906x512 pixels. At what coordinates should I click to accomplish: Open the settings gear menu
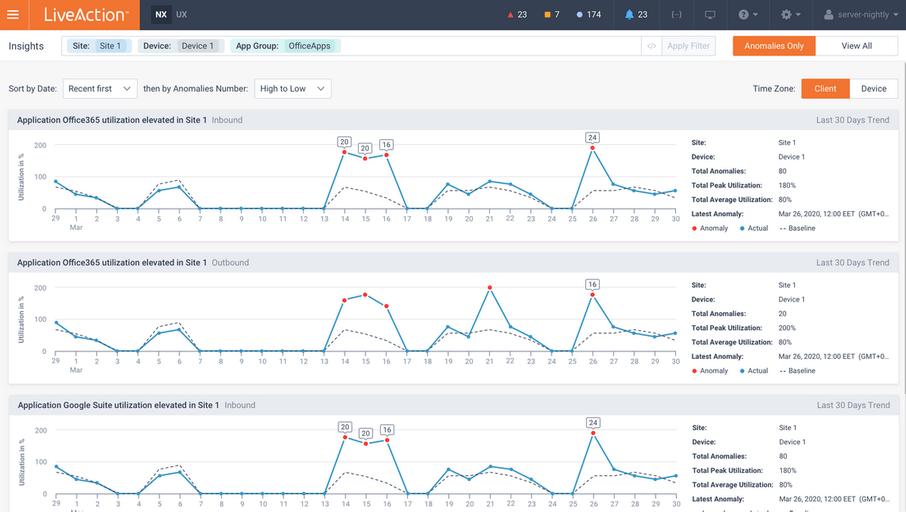tap(790, 14)
